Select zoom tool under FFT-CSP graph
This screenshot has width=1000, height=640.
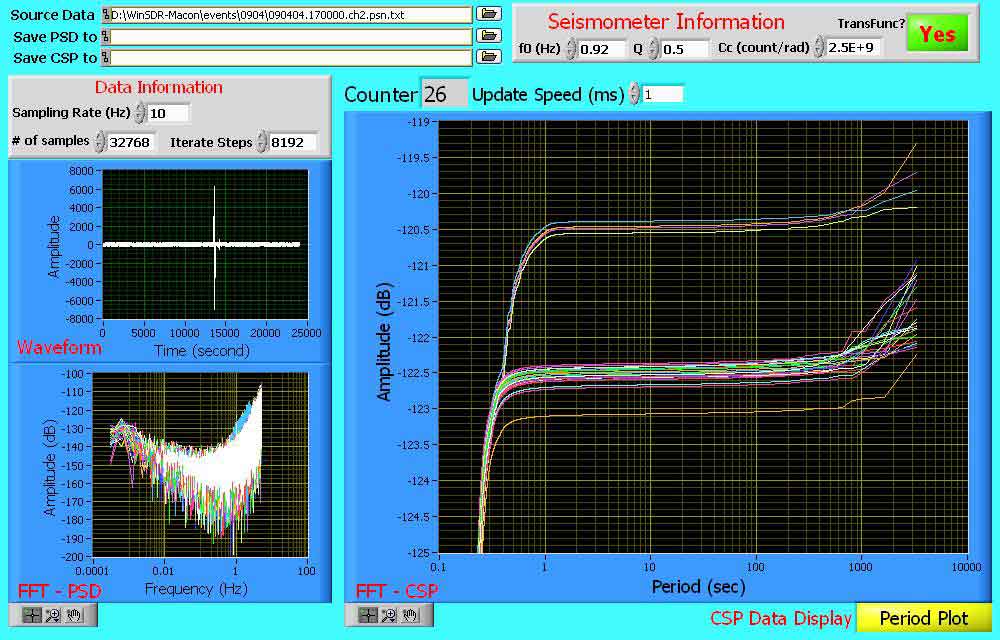(388, 615)
